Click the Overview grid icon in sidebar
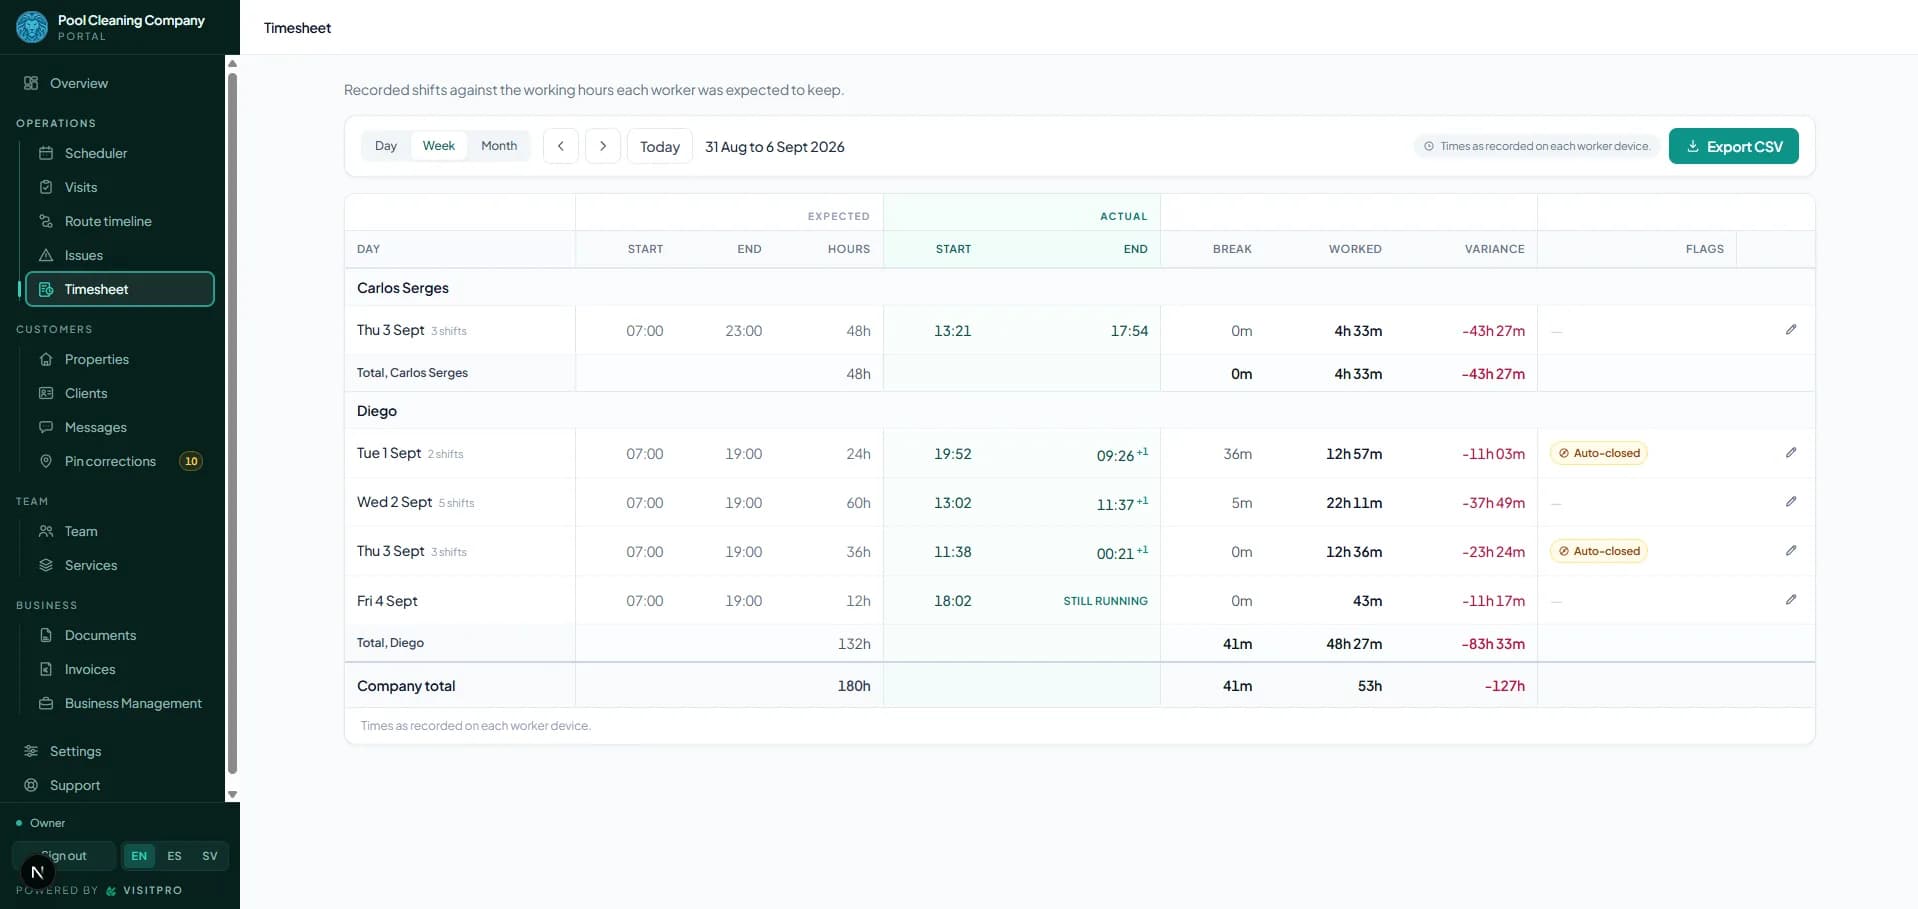 31,83
